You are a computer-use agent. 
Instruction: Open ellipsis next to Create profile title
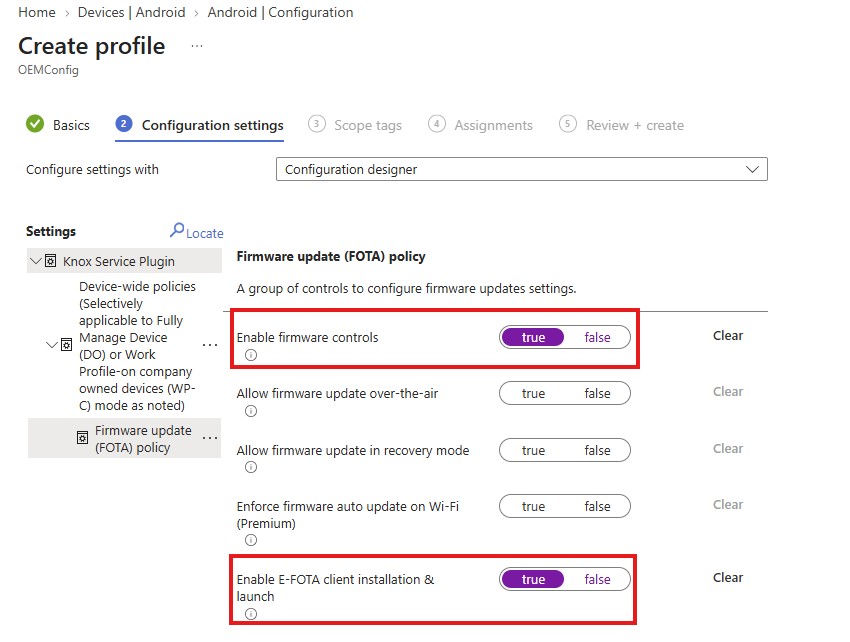[197, 46]
